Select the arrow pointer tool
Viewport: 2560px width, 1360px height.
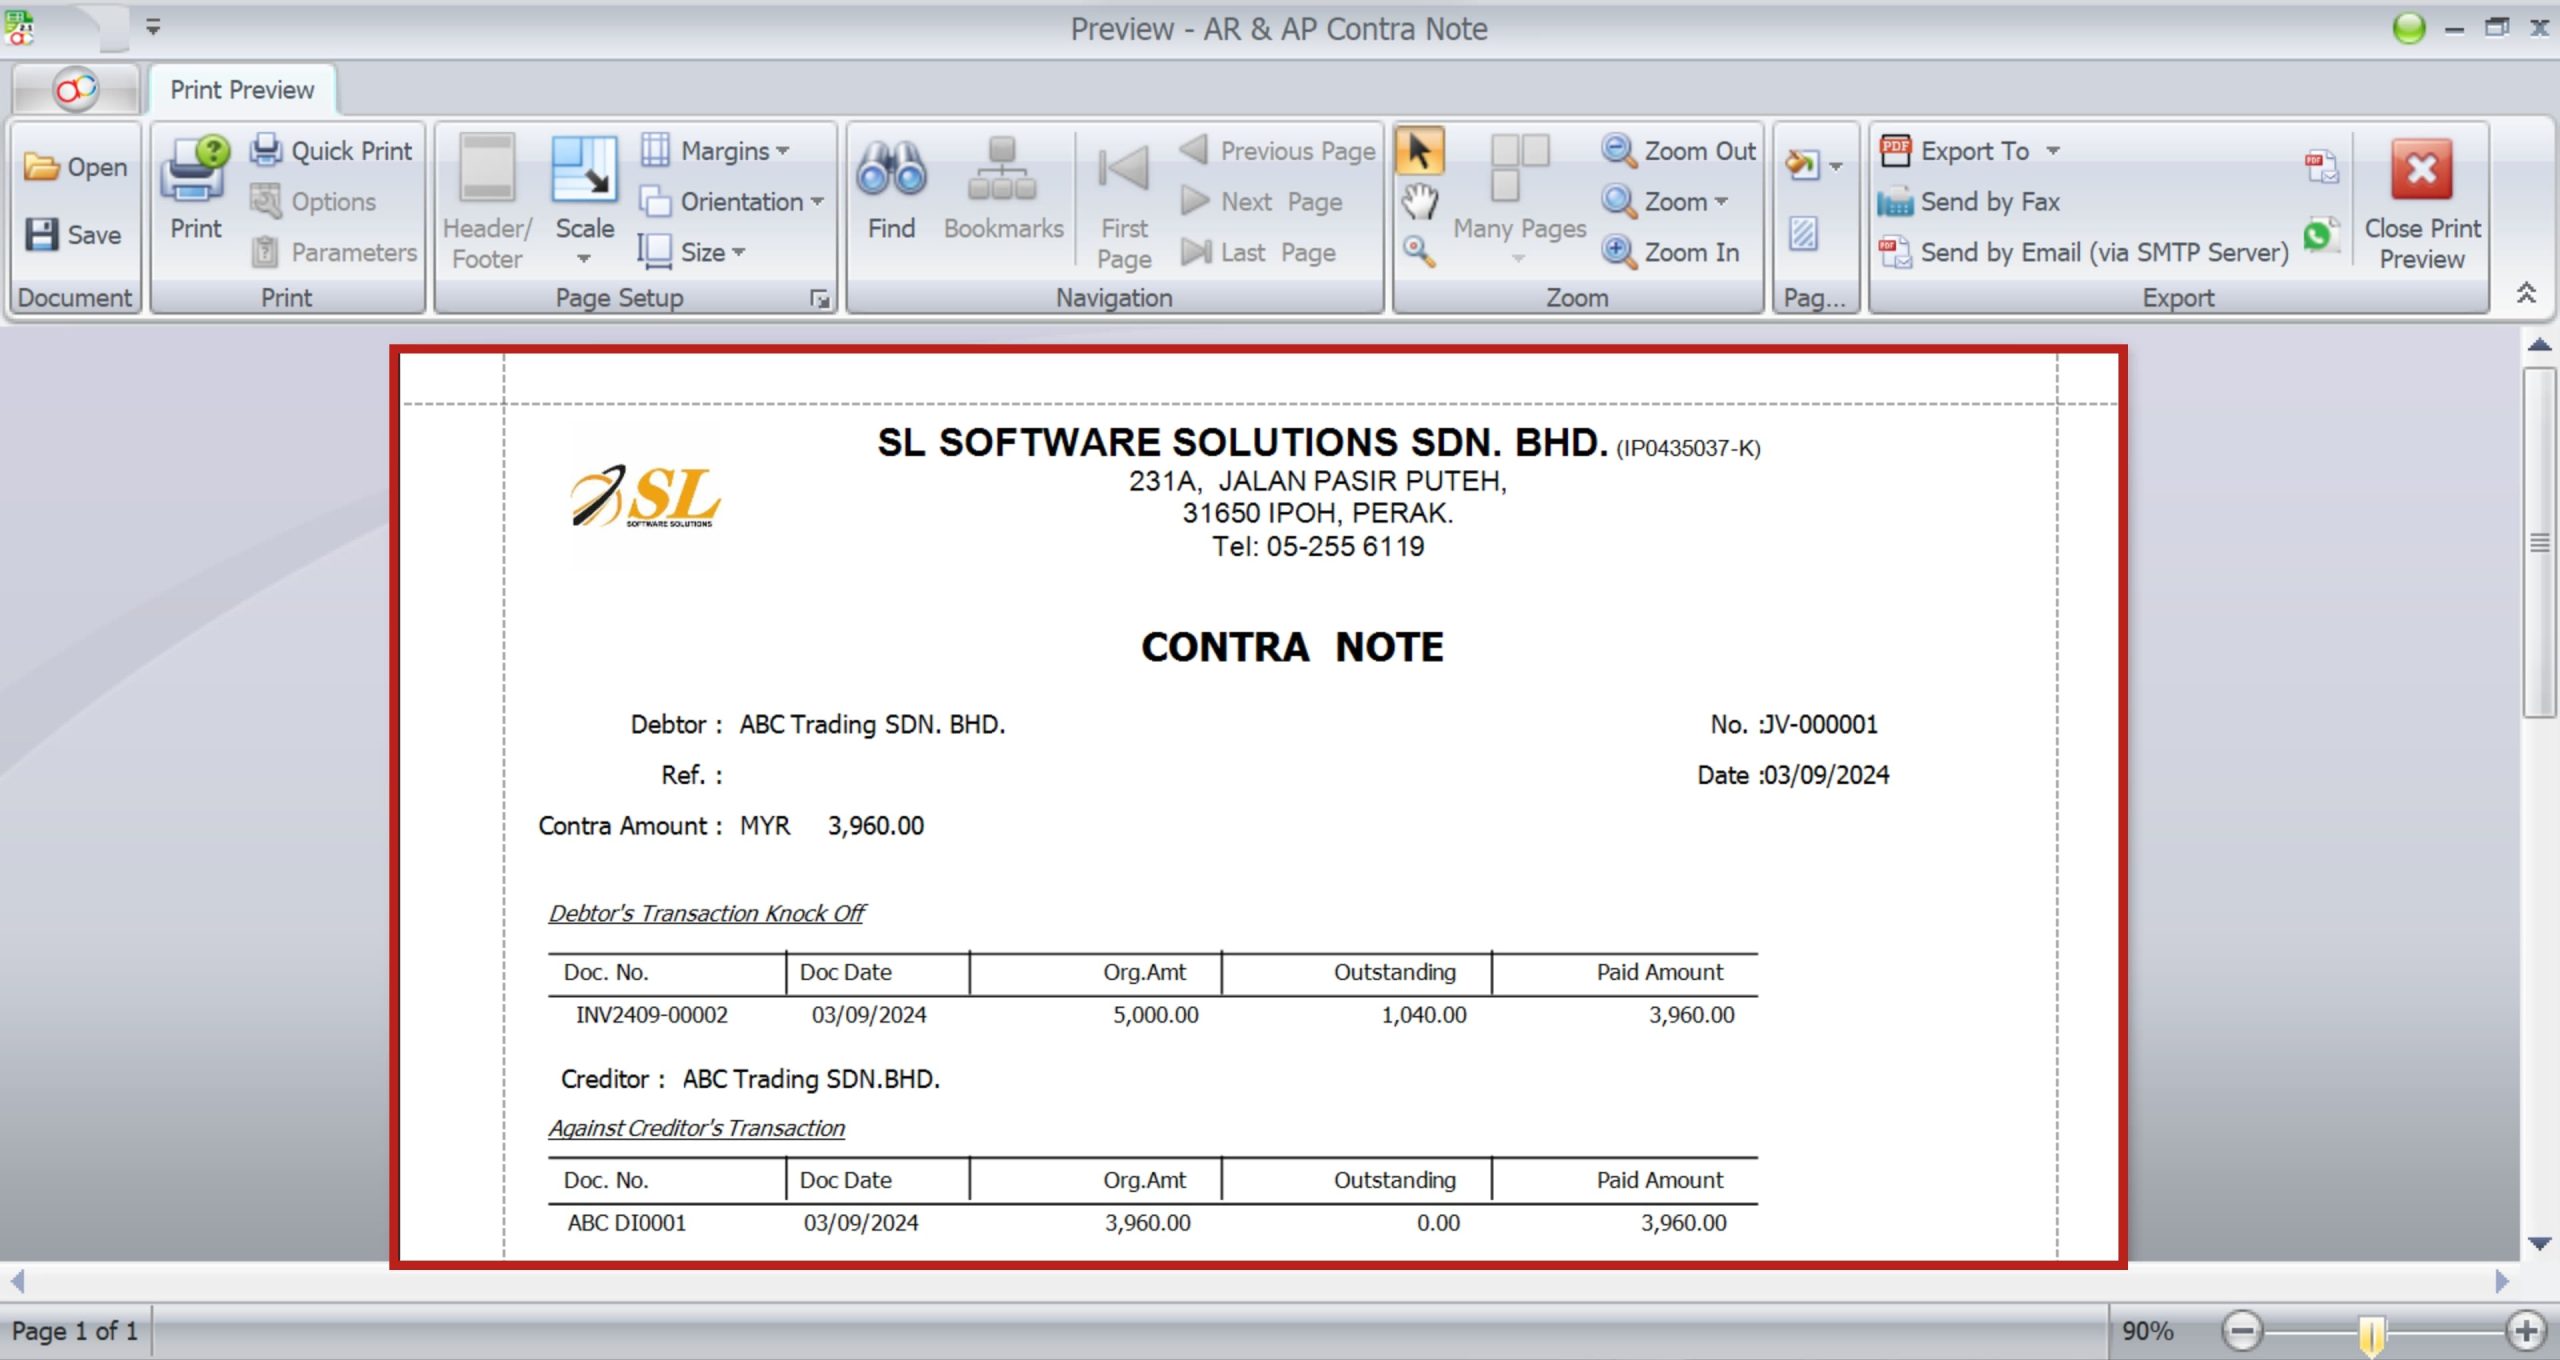(1420, 152)
